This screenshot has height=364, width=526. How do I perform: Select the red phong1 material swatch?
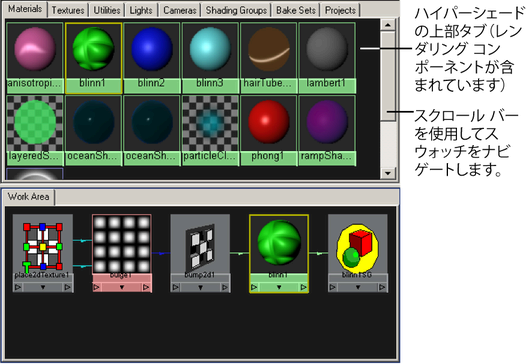[268, 123]
